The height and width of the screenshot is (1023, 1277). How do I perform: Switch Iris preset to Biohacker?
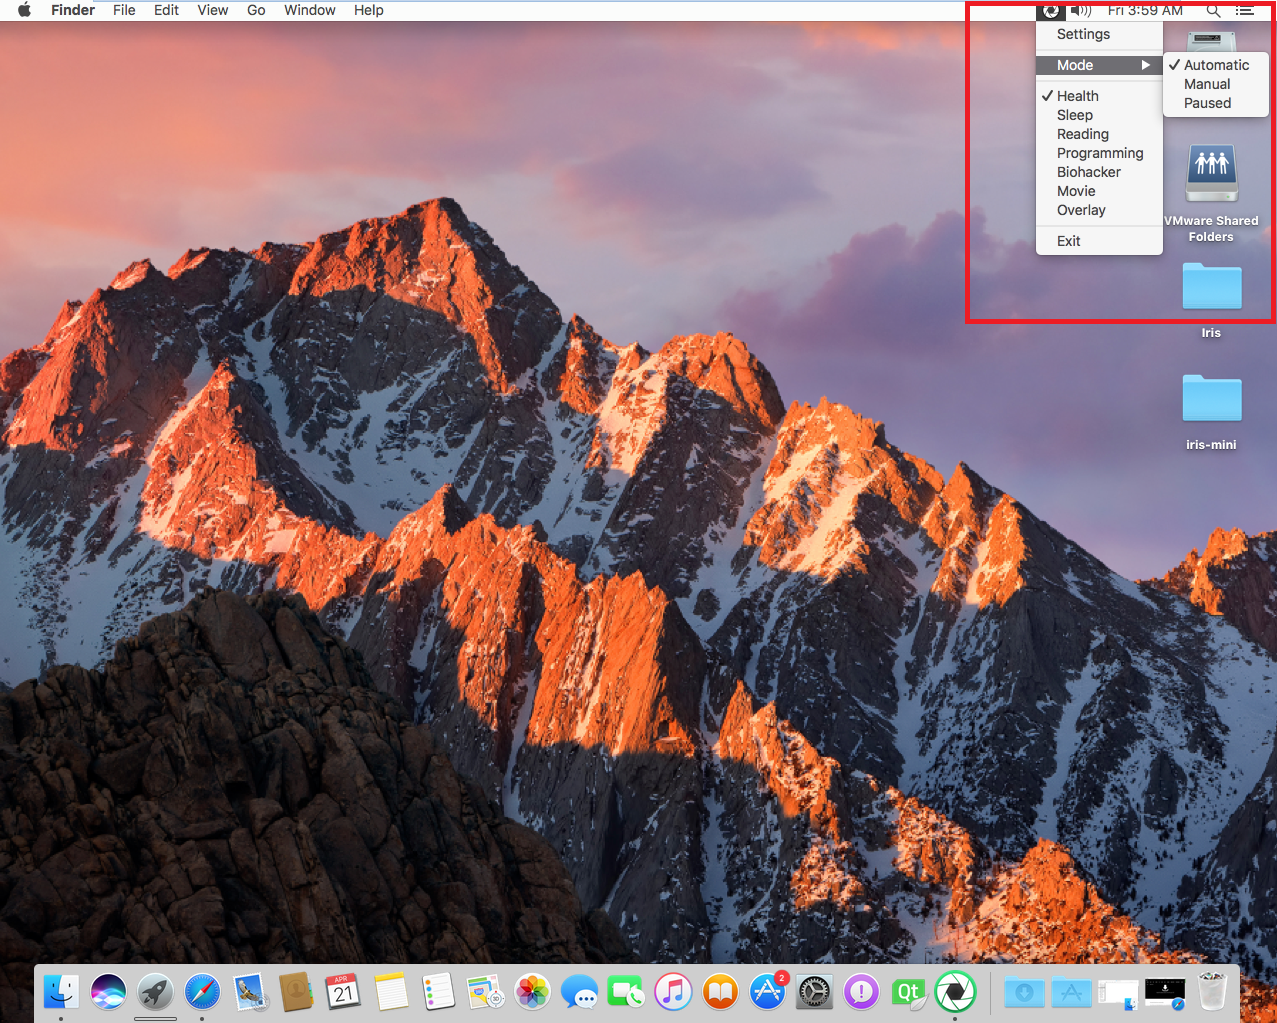(x=1099, y=172)
